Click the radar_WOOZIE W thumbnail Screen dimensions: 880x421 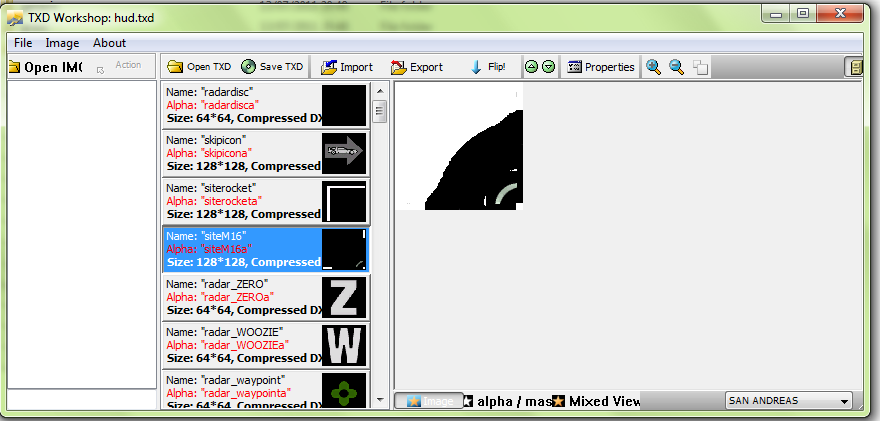tap(344, 345)
